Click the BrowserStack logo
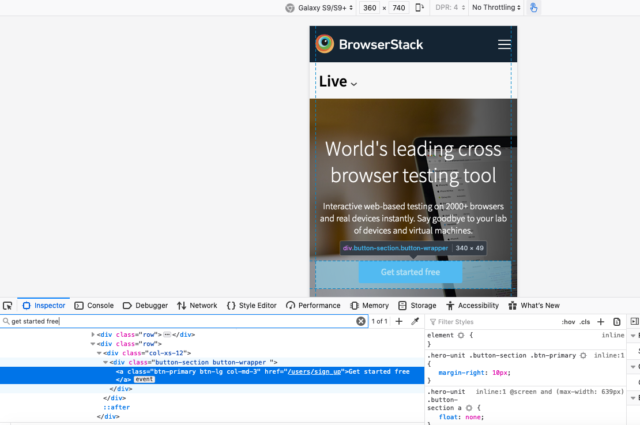 tap(369, 44)
